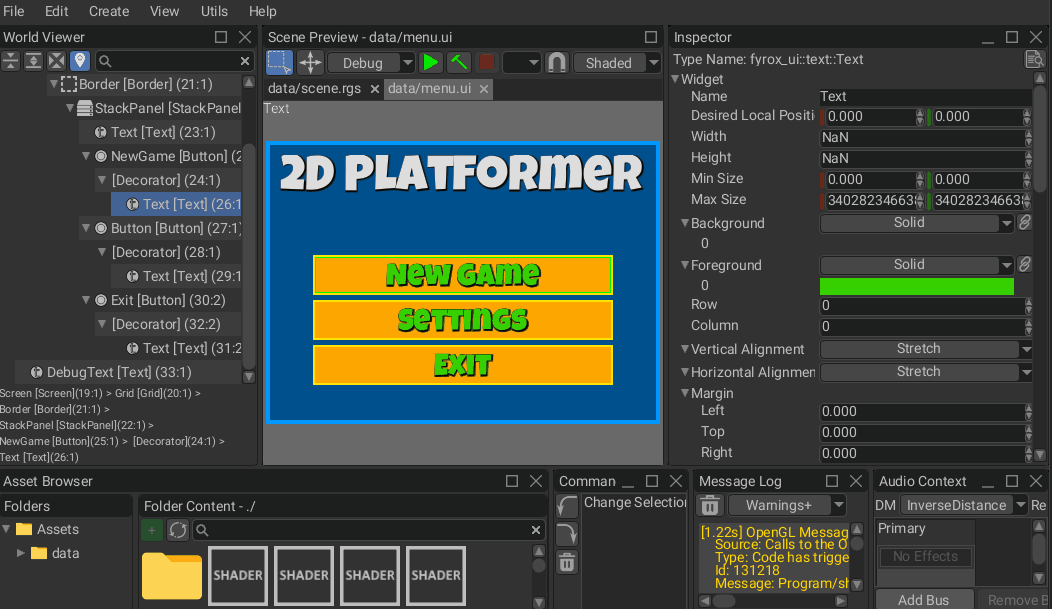Click the undo arrow in Command panel
Viewport: 1052px width, 609px height.
coord(567,505)
